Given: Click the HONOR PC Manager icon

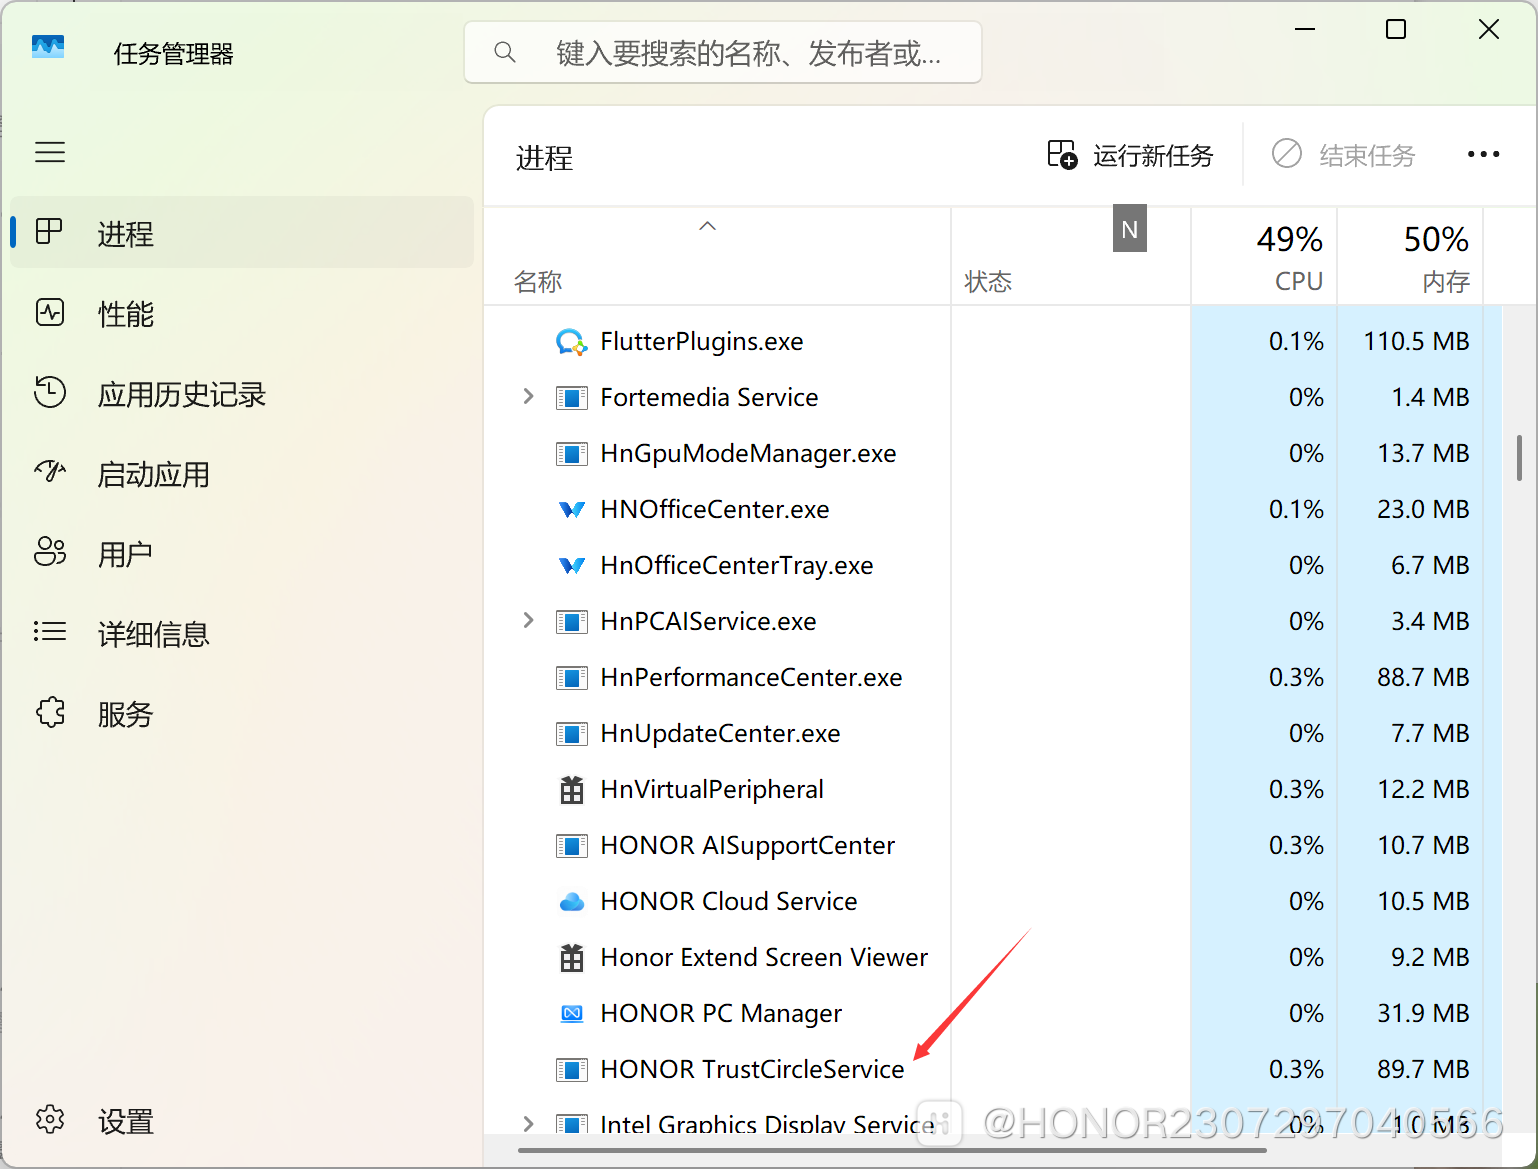Looking at the screenshot, I should tap(571, 1014).
